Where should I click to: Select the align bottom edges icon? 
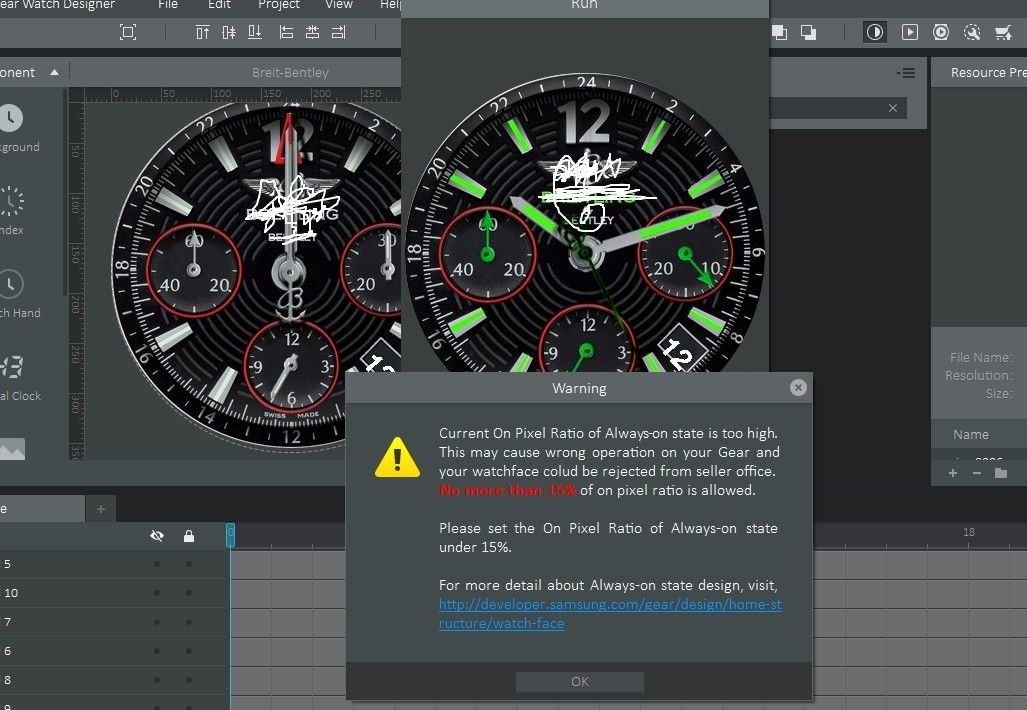[255, 32]
